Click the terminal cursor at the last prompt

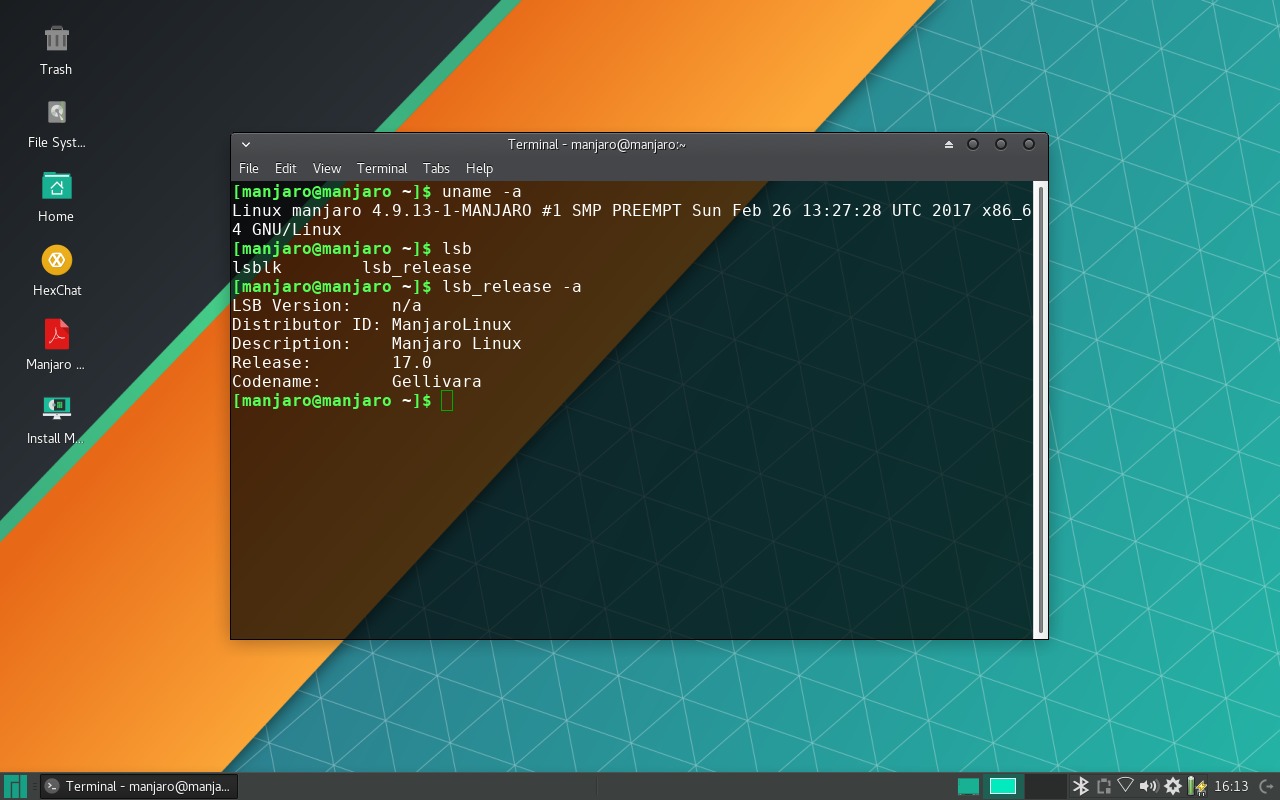447,401
